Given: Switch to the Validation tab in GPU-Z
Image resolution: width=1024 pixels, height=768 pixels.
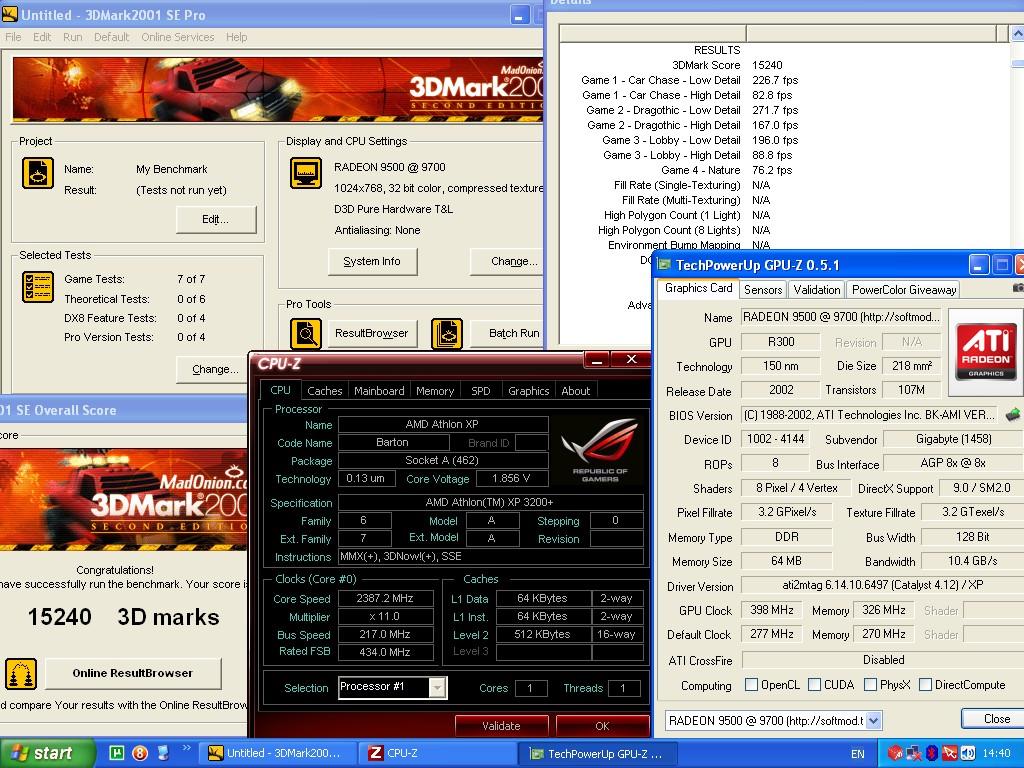Looking at the screenshot, I should (816, 289).
